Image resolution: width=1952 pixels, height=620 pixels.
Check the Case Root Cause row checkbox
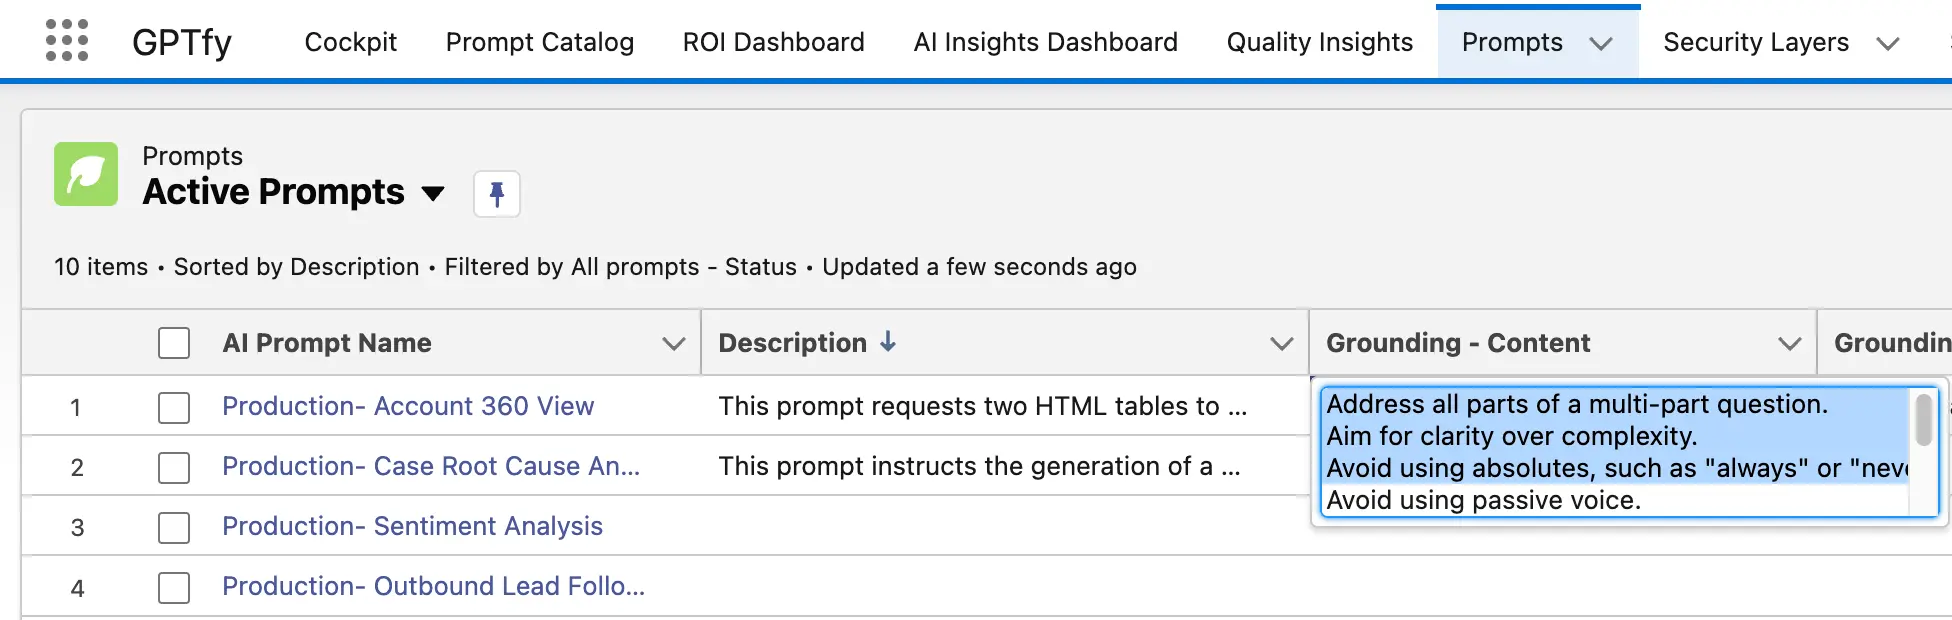click(x=174, y=467)
